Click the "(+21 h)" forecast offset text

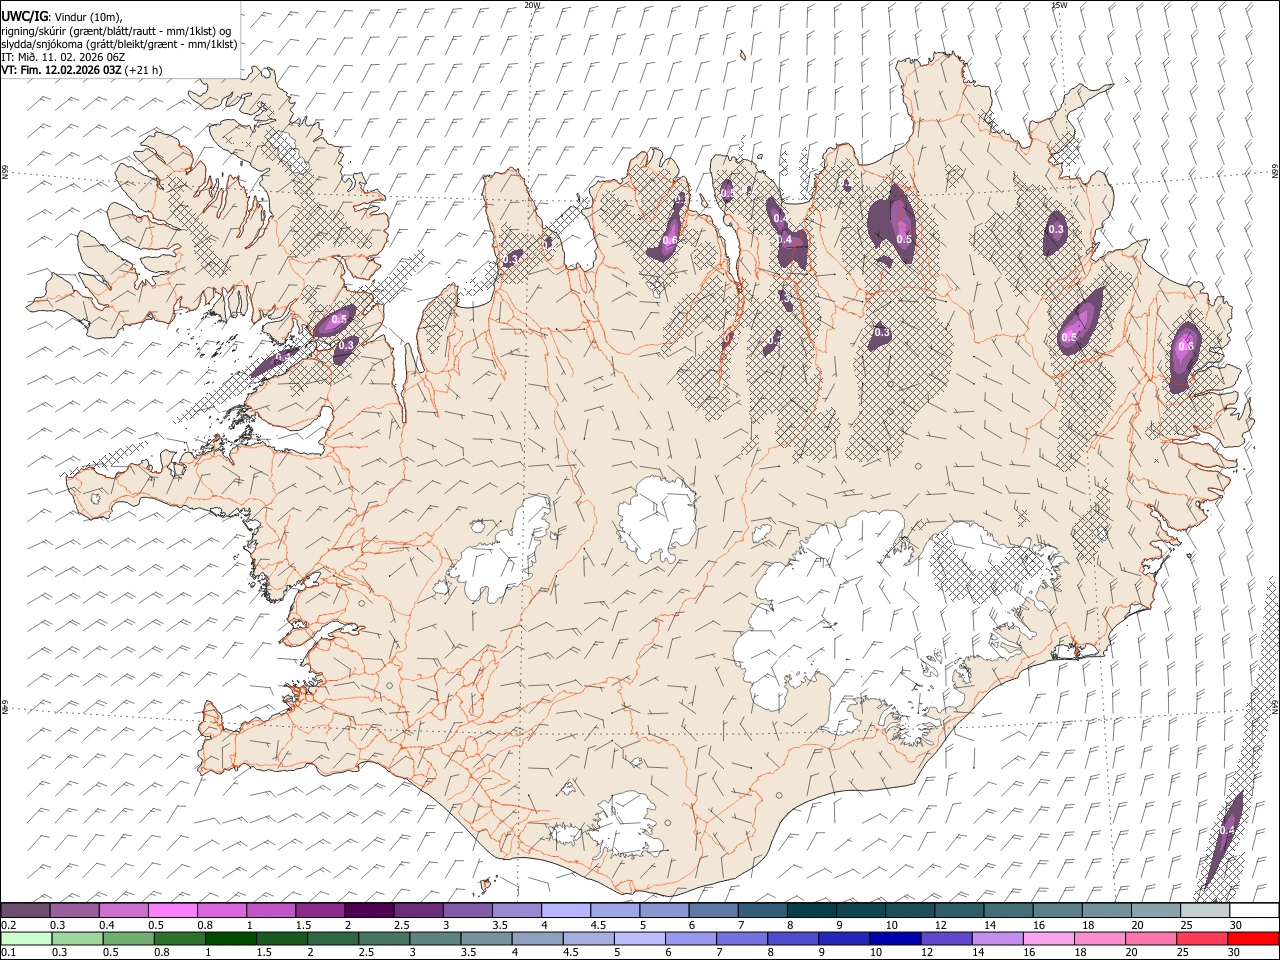click(x=144, y=70)
